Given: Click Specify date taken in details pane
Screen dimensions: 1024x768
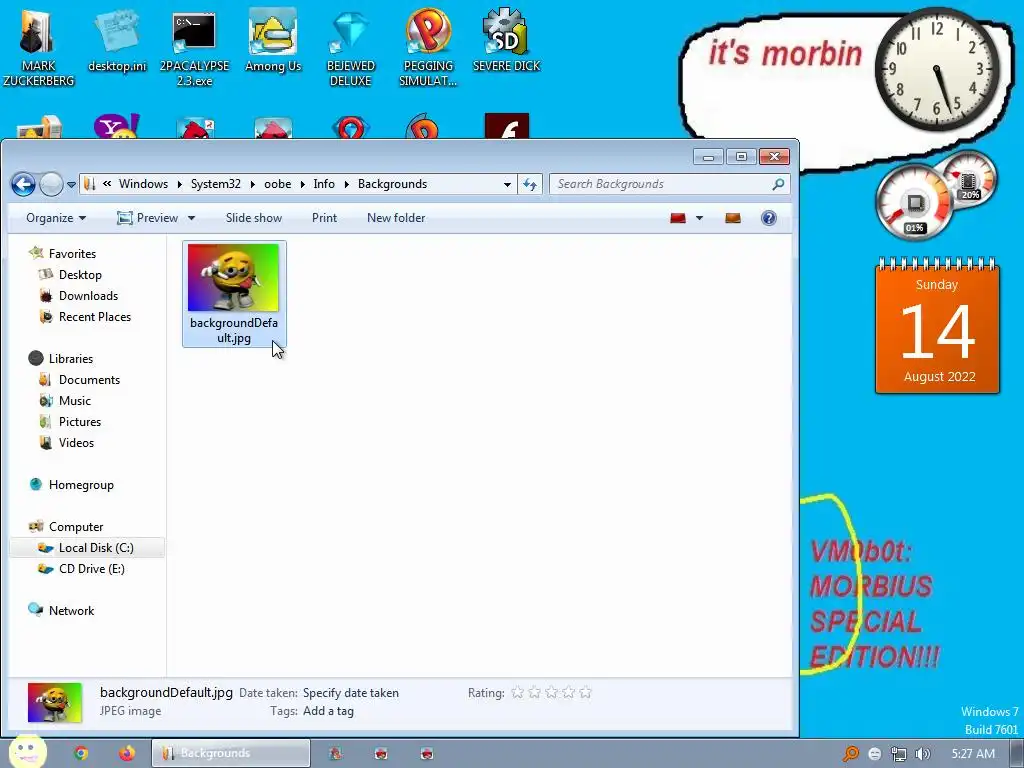Looking at the screenshot, I should [x=351, y=693].
